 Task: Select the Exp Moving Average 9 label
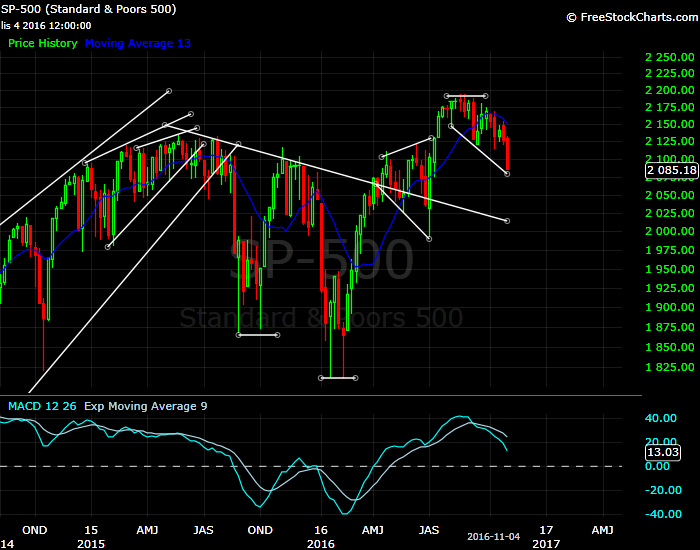pos(146,406)
